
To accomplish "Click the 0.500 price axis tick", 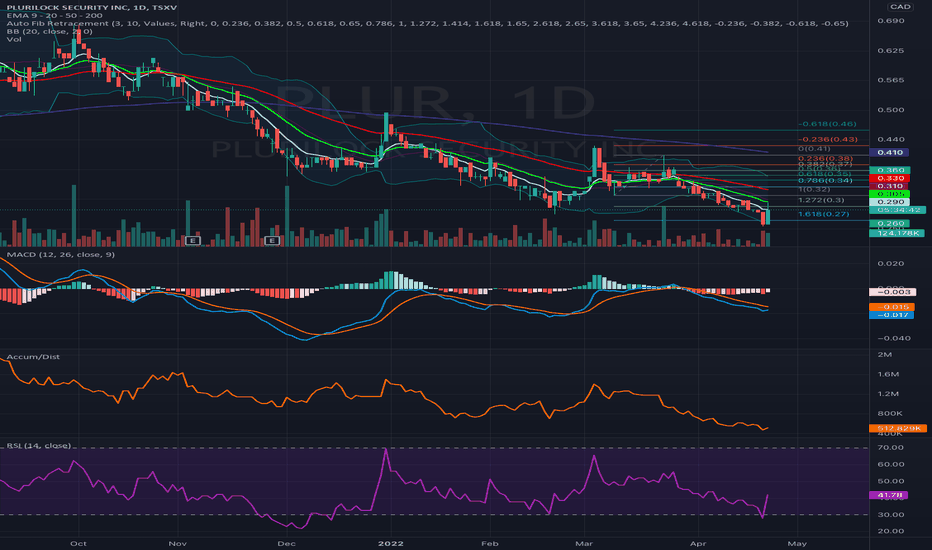I will 890,109.
